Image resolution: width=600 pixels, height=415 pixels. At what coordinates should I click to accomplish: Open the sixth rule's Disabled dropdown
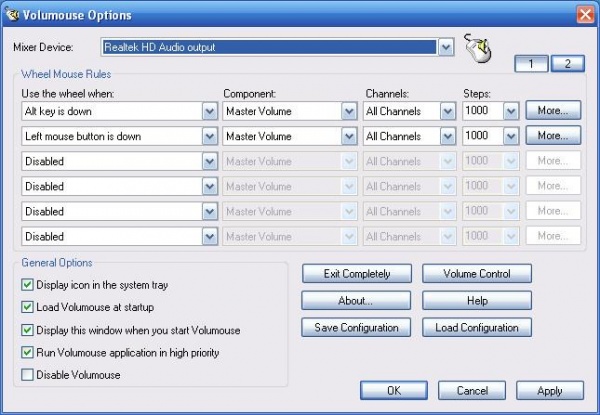click(x=210, y=236)
